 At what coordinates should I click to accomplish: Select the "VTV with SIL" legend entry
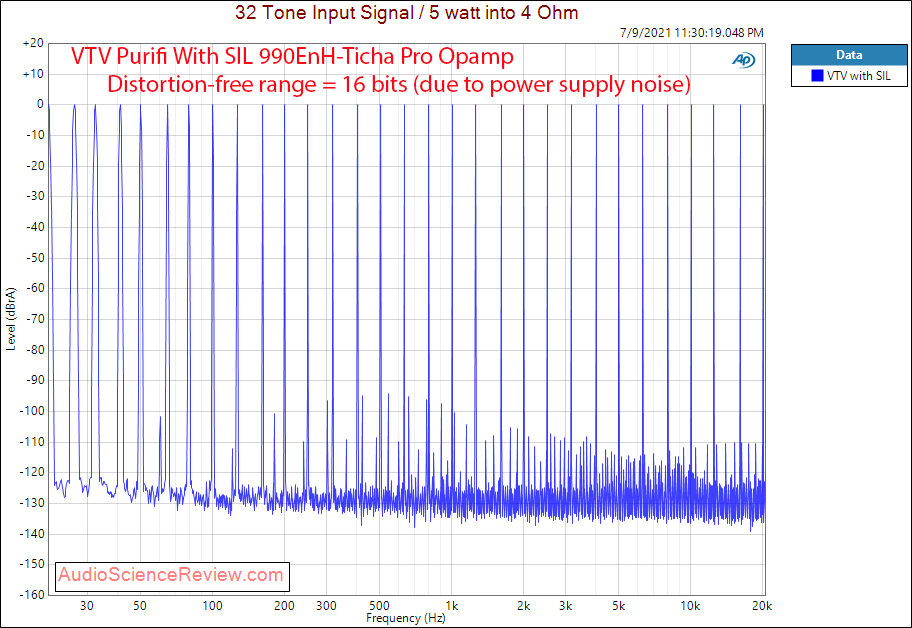coord(849,76)
